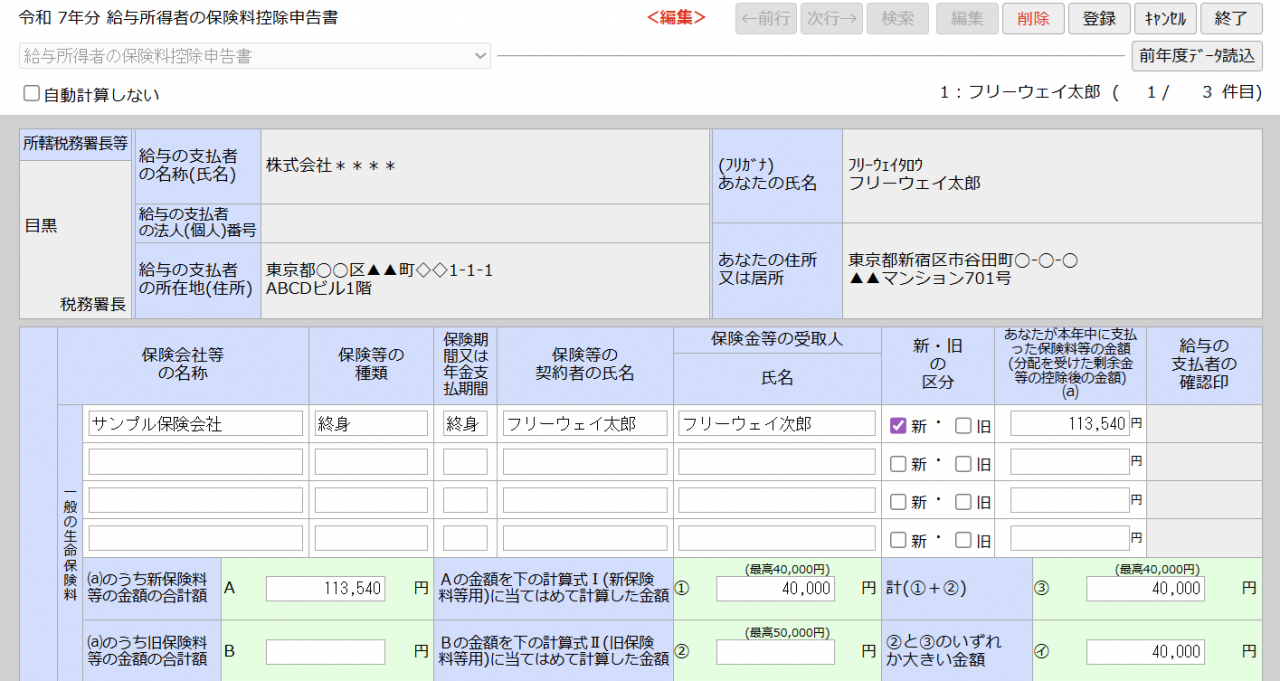Click the 次行→ next row button

tap(831, 18)
